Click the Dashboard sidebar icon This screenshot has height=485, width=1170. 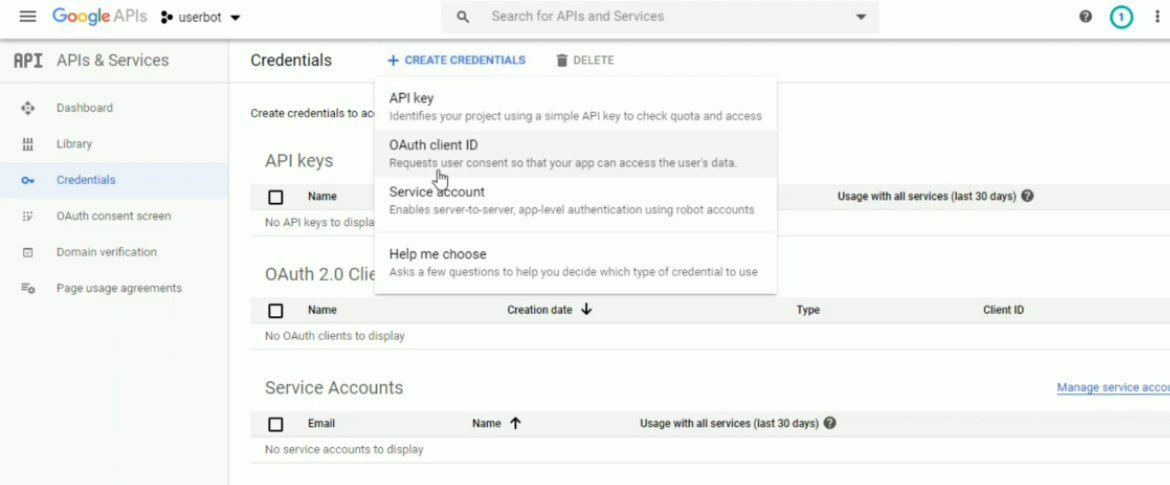[x=28, y=108]
